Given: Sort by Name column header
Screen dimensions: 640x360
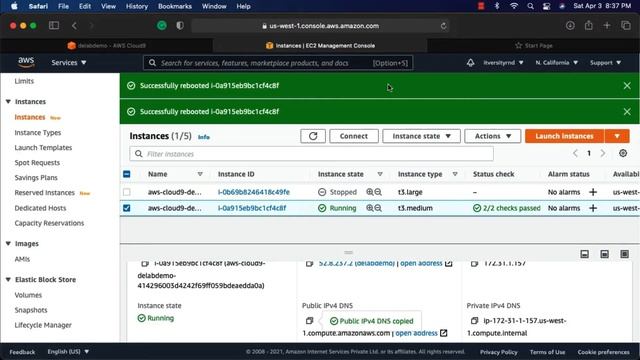Looking at the screenshot, I should click(158, 174).
